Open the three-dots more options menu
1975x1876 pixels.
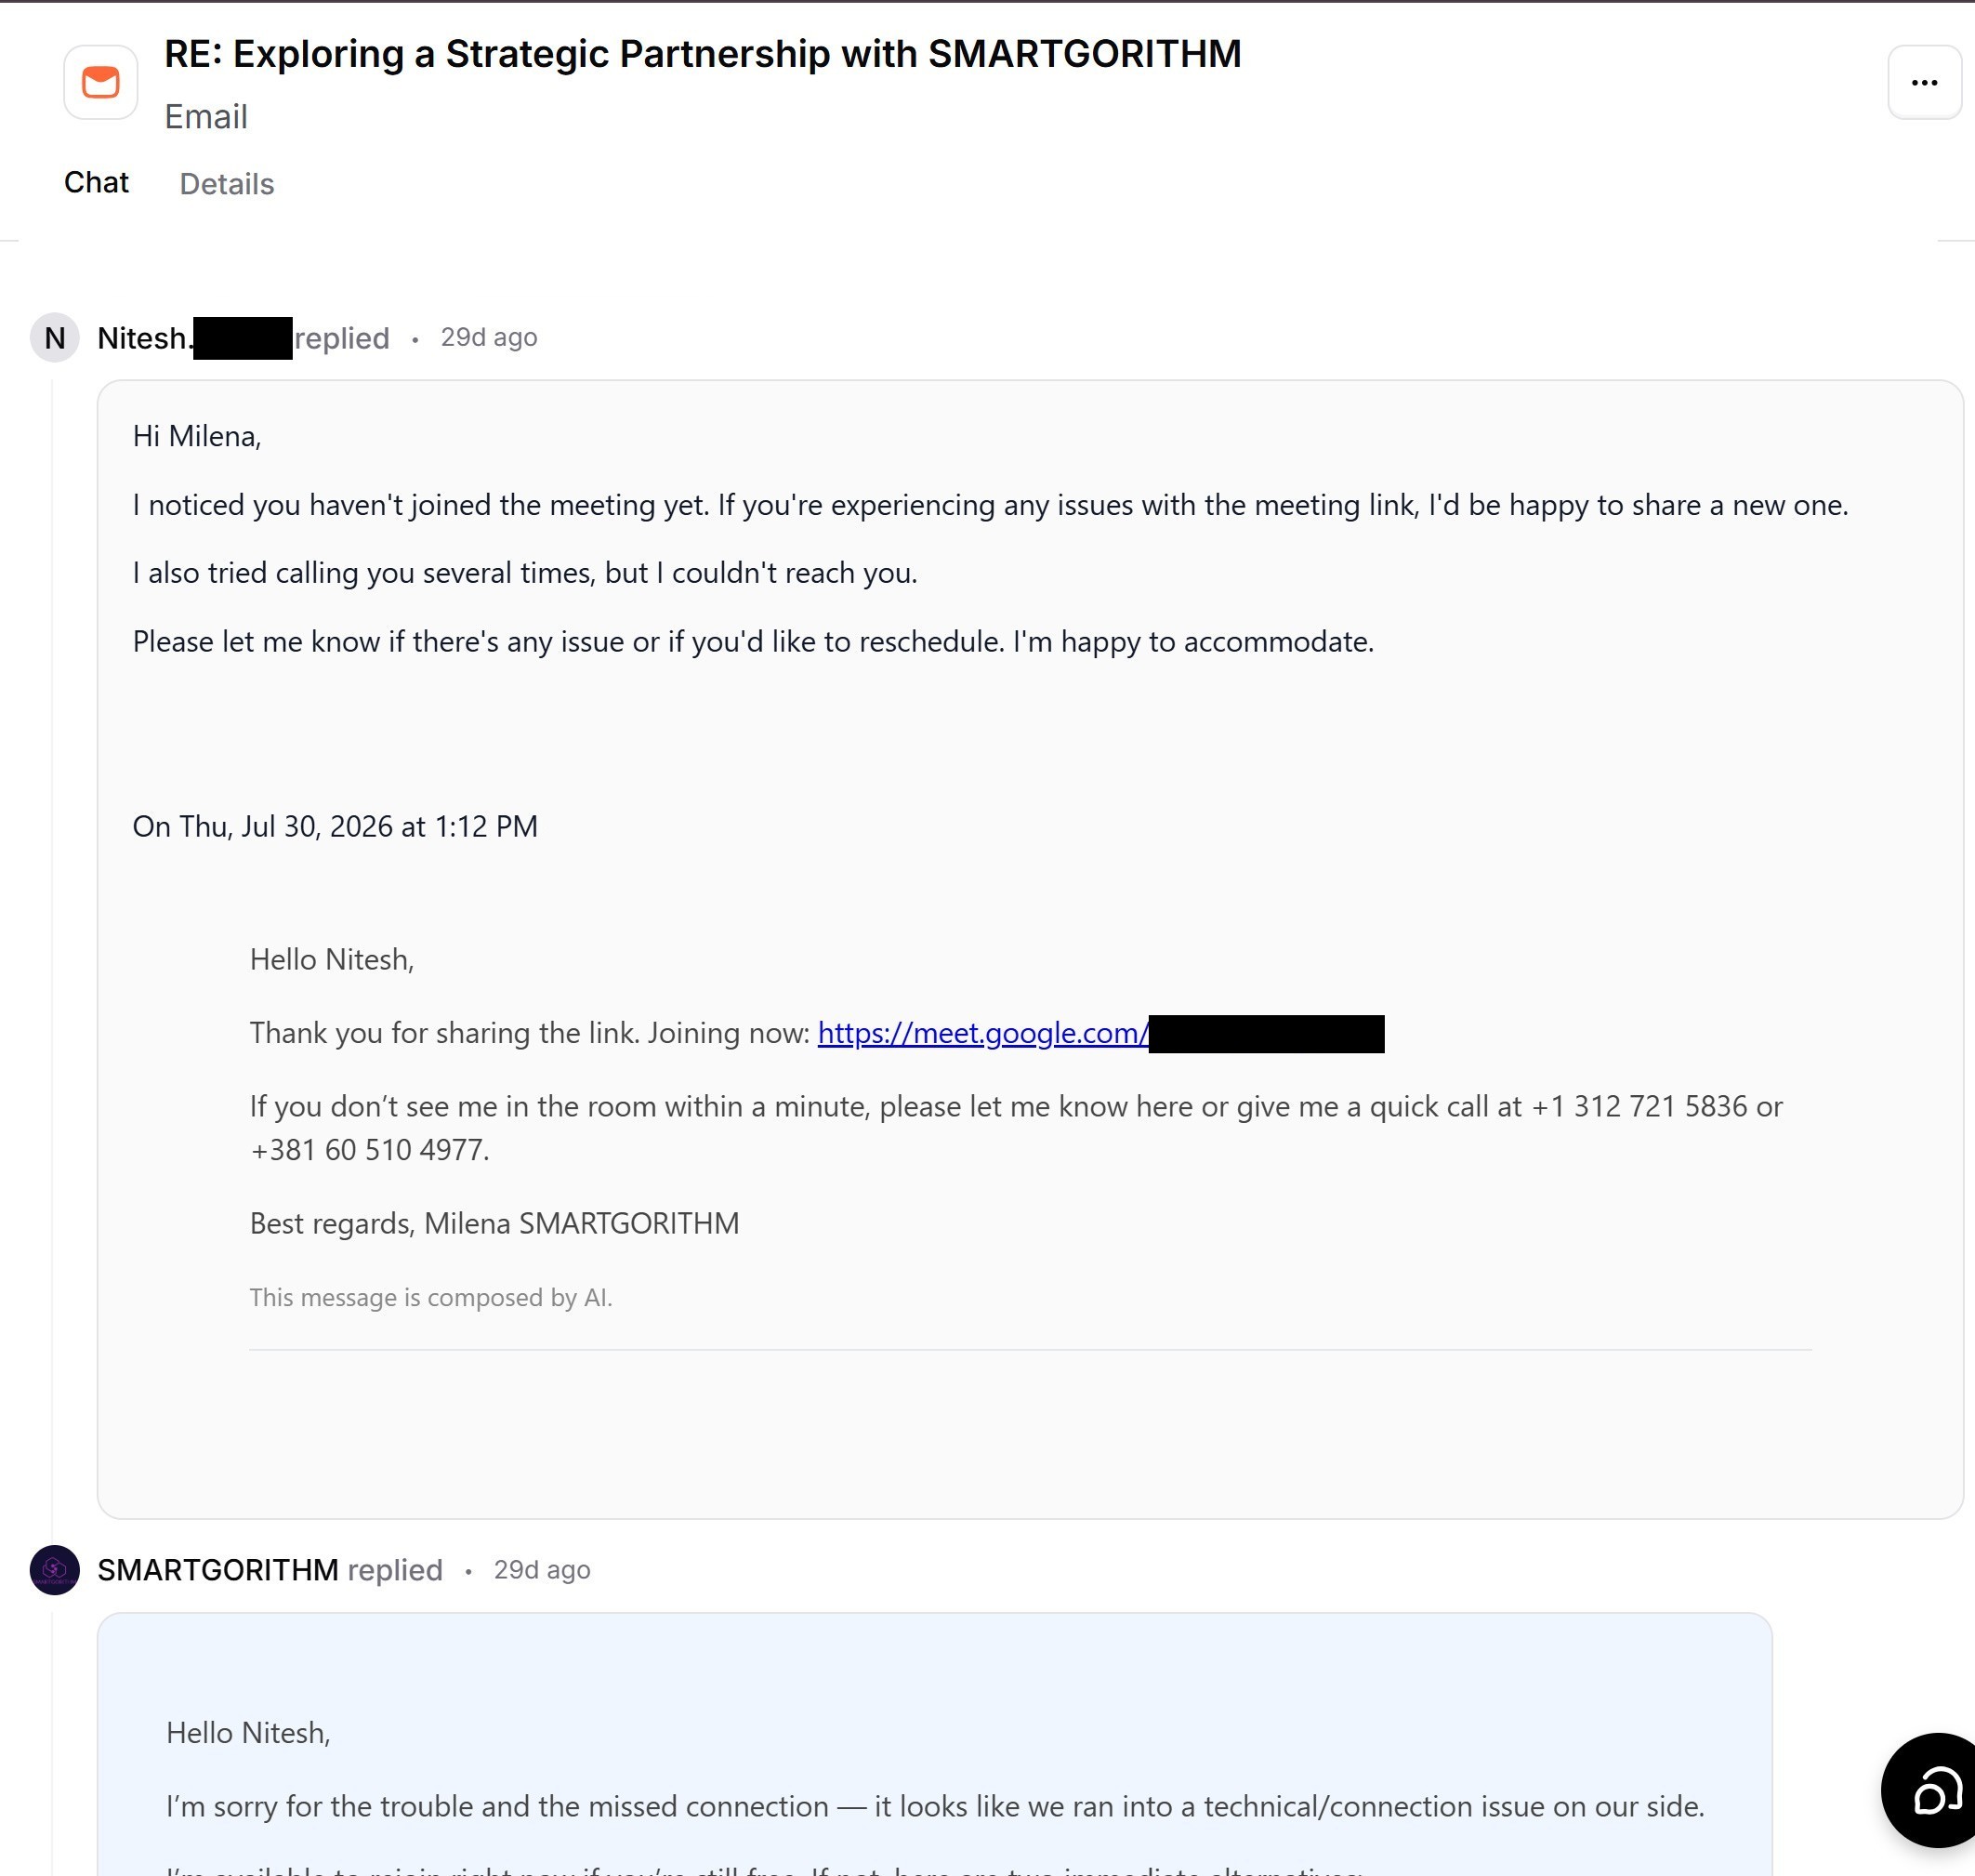(x=1924, y=82)
